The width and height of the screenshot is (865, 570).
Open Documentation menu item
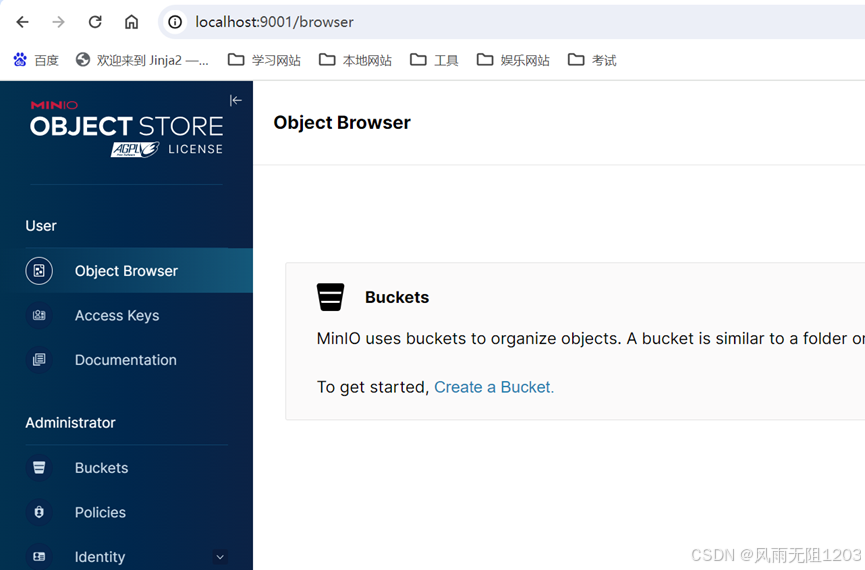pos(126,360)
